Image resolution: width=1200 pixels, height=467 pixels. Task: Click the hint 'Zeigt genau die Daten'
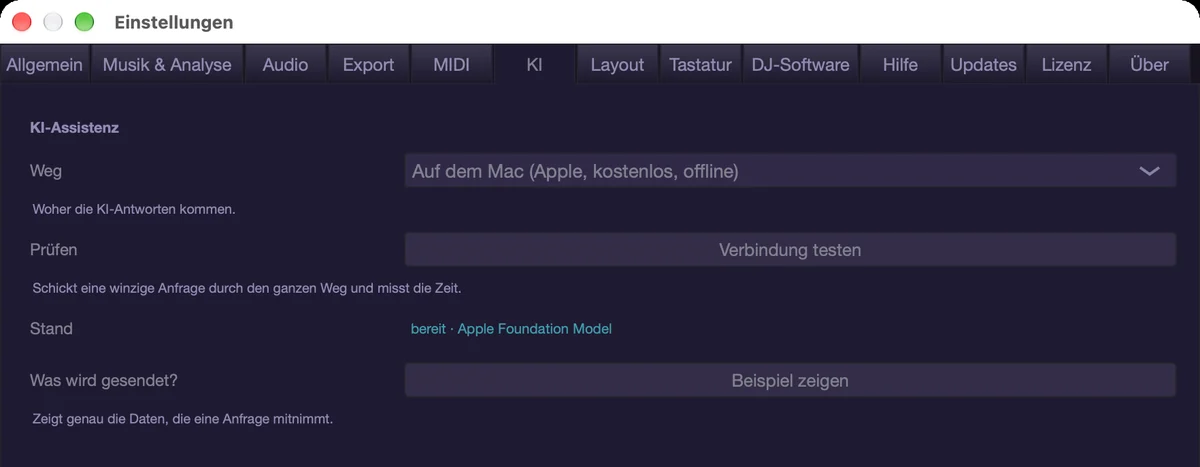point(183,419)
